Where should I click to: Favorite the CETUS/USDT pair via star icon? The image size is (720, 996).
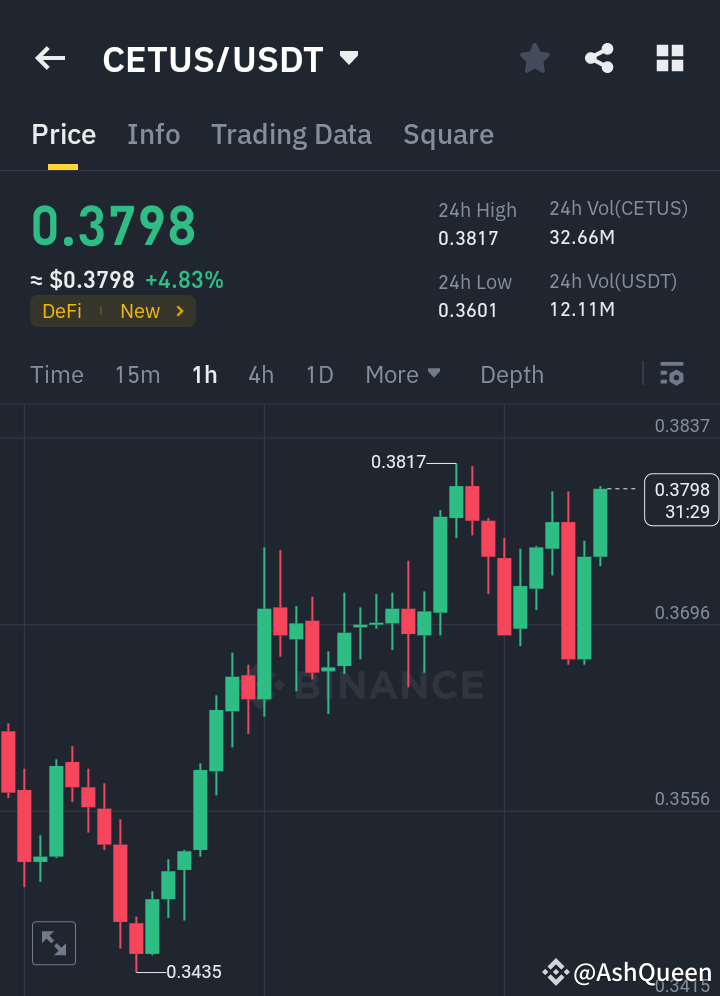click(534, 58)
